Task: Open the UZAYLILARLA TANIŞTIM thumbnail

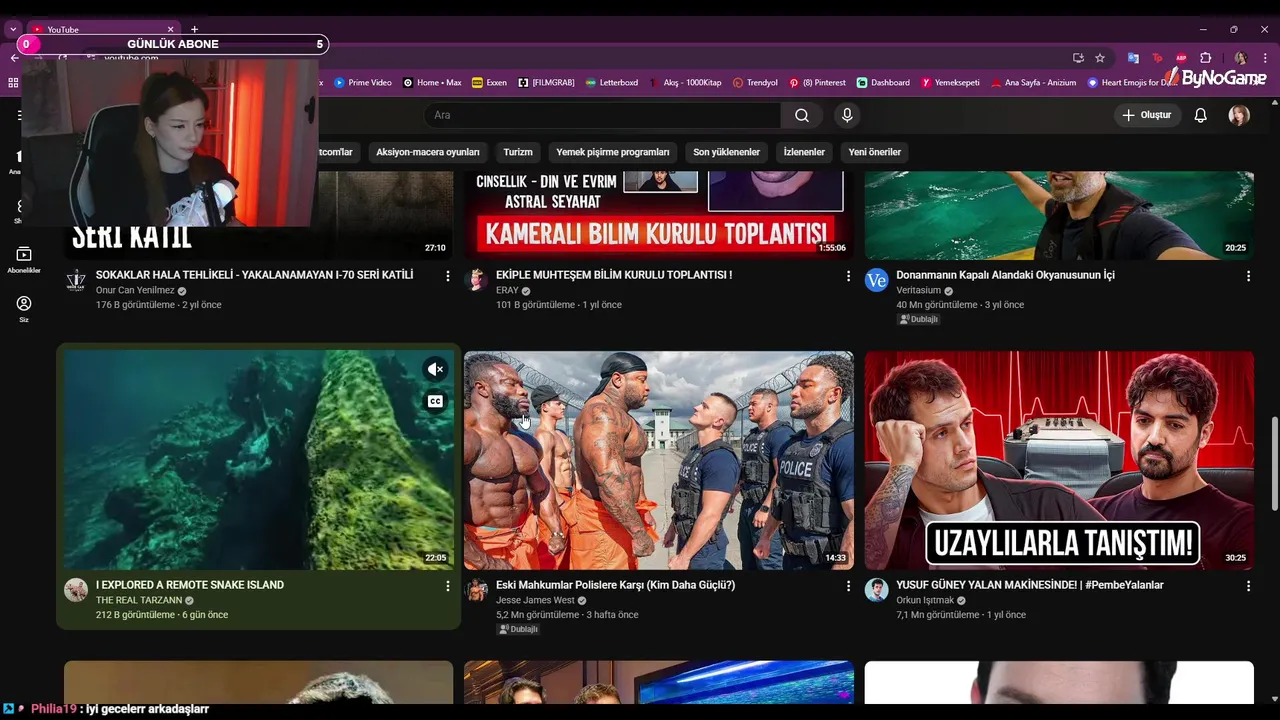Action: point(1059,460)
